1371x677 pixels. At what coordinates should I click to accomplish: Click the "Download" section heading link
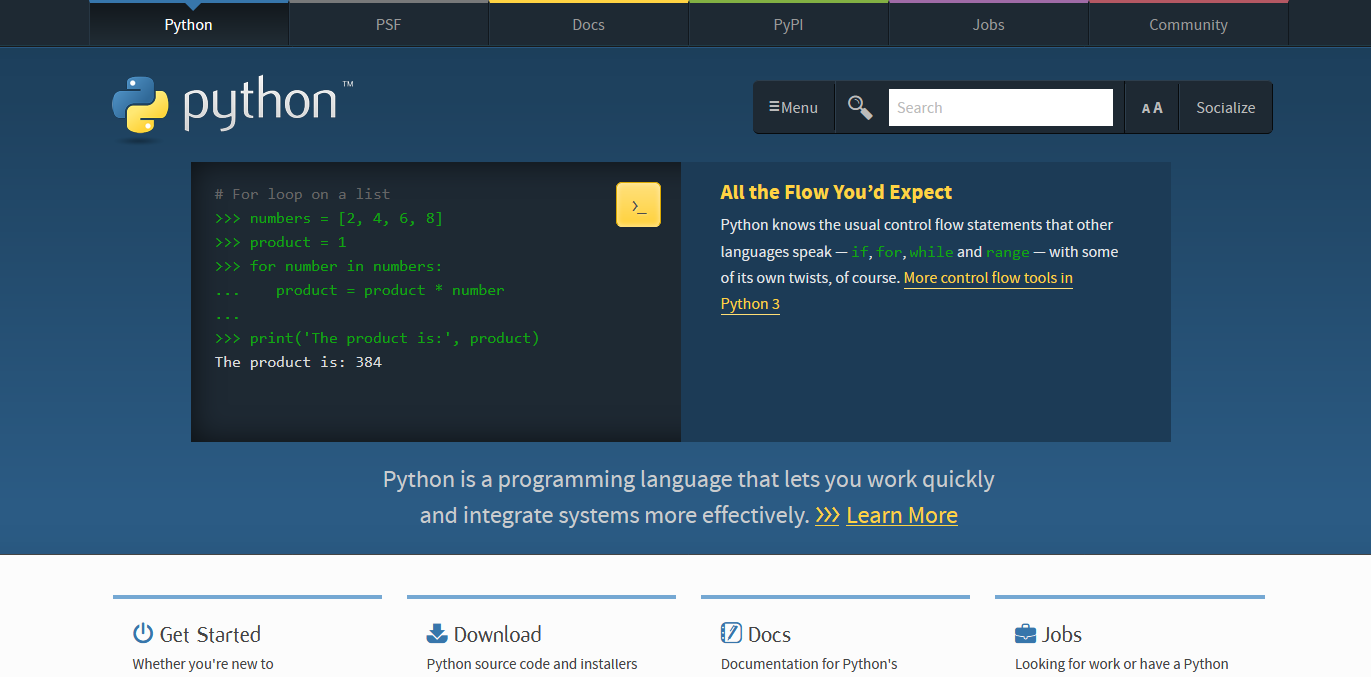[498, 632]
